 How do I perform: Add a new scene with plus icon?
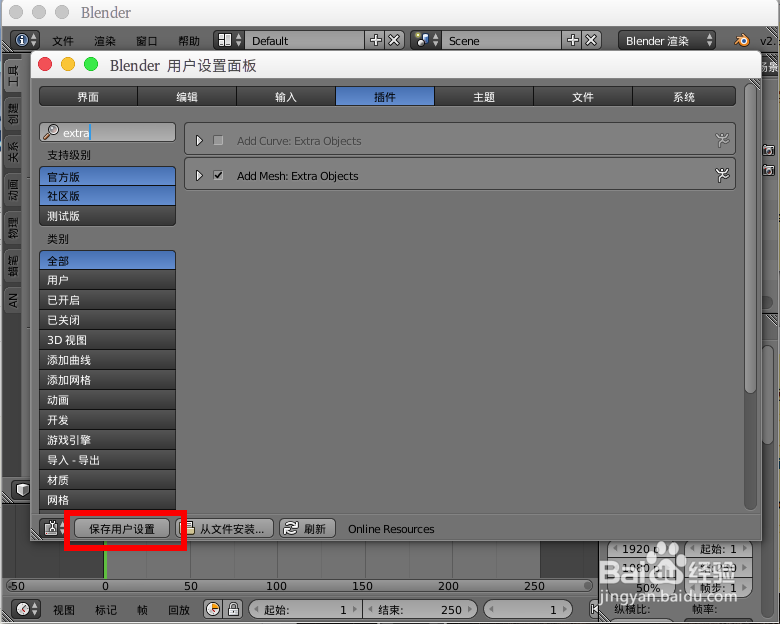573,40
